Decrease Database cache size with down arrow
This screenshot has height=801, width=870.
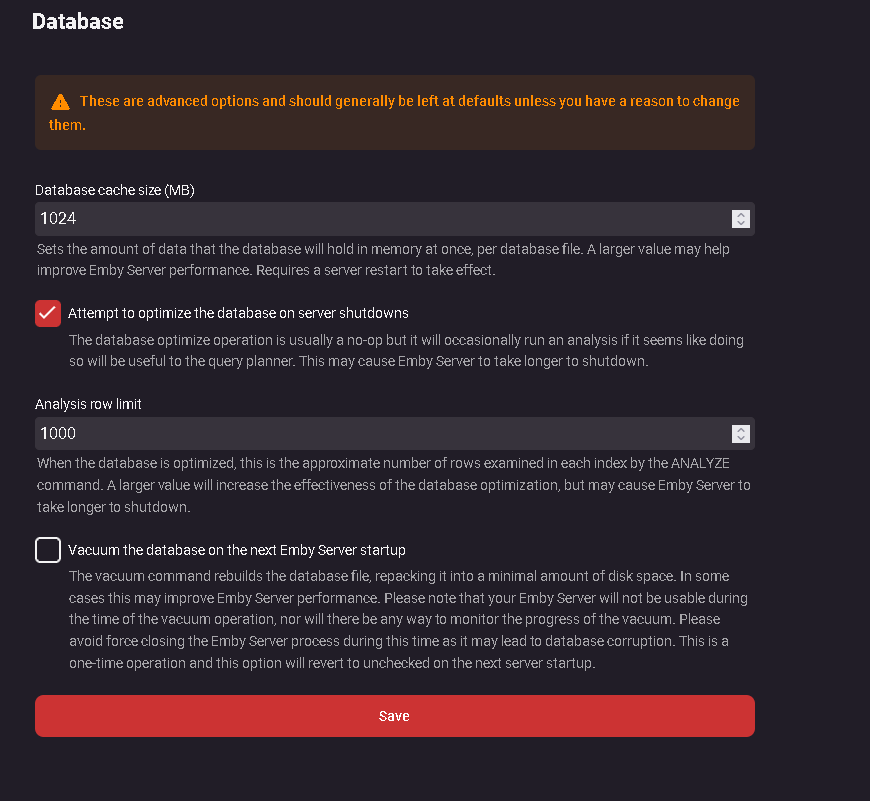coord(741,223)
